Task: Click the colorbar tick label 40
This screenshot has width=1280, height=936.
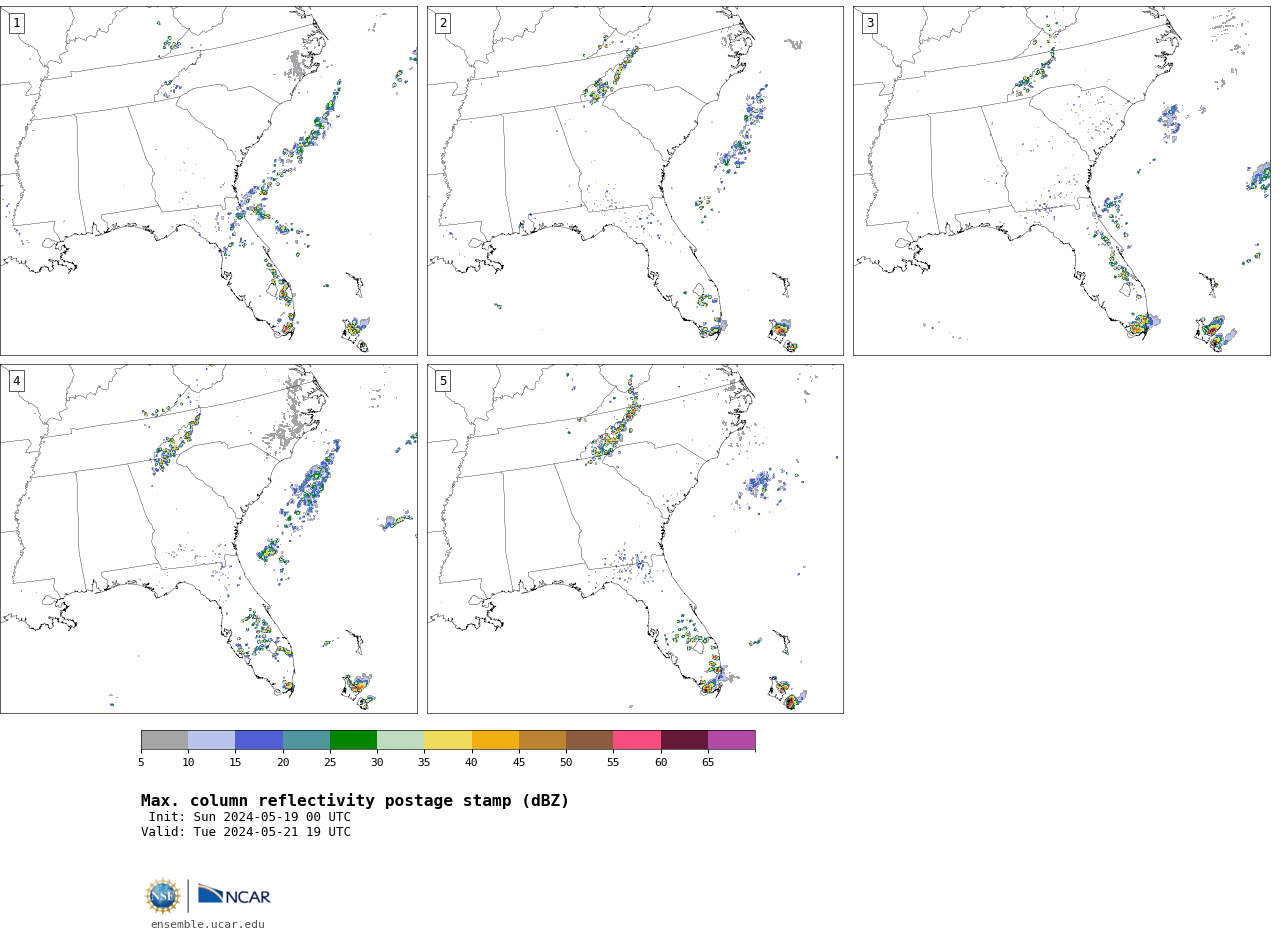Action: click(x=472, y=763)
